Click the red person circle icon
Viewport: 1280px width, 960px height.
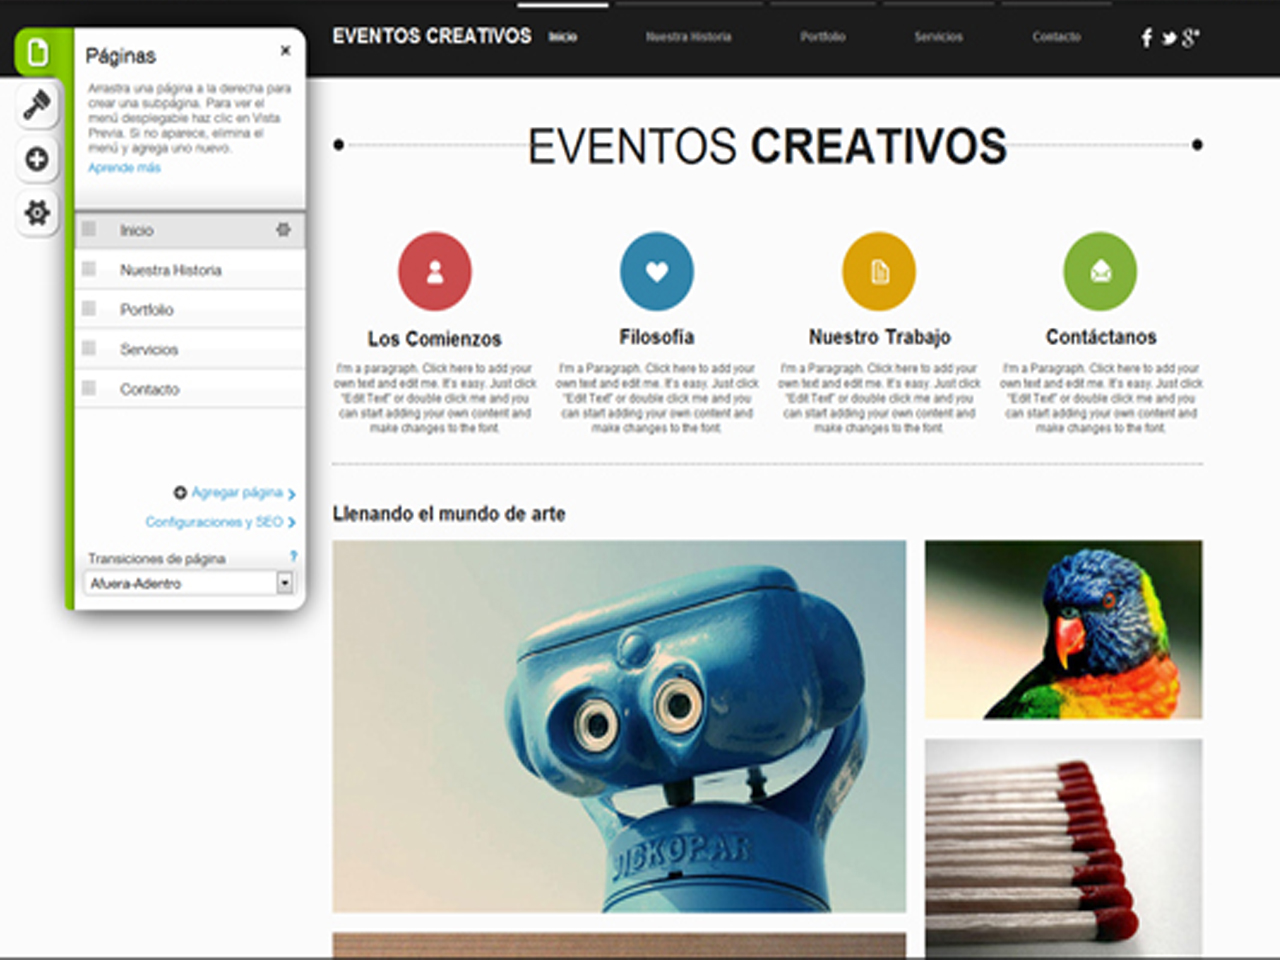[x=435, y=271]
